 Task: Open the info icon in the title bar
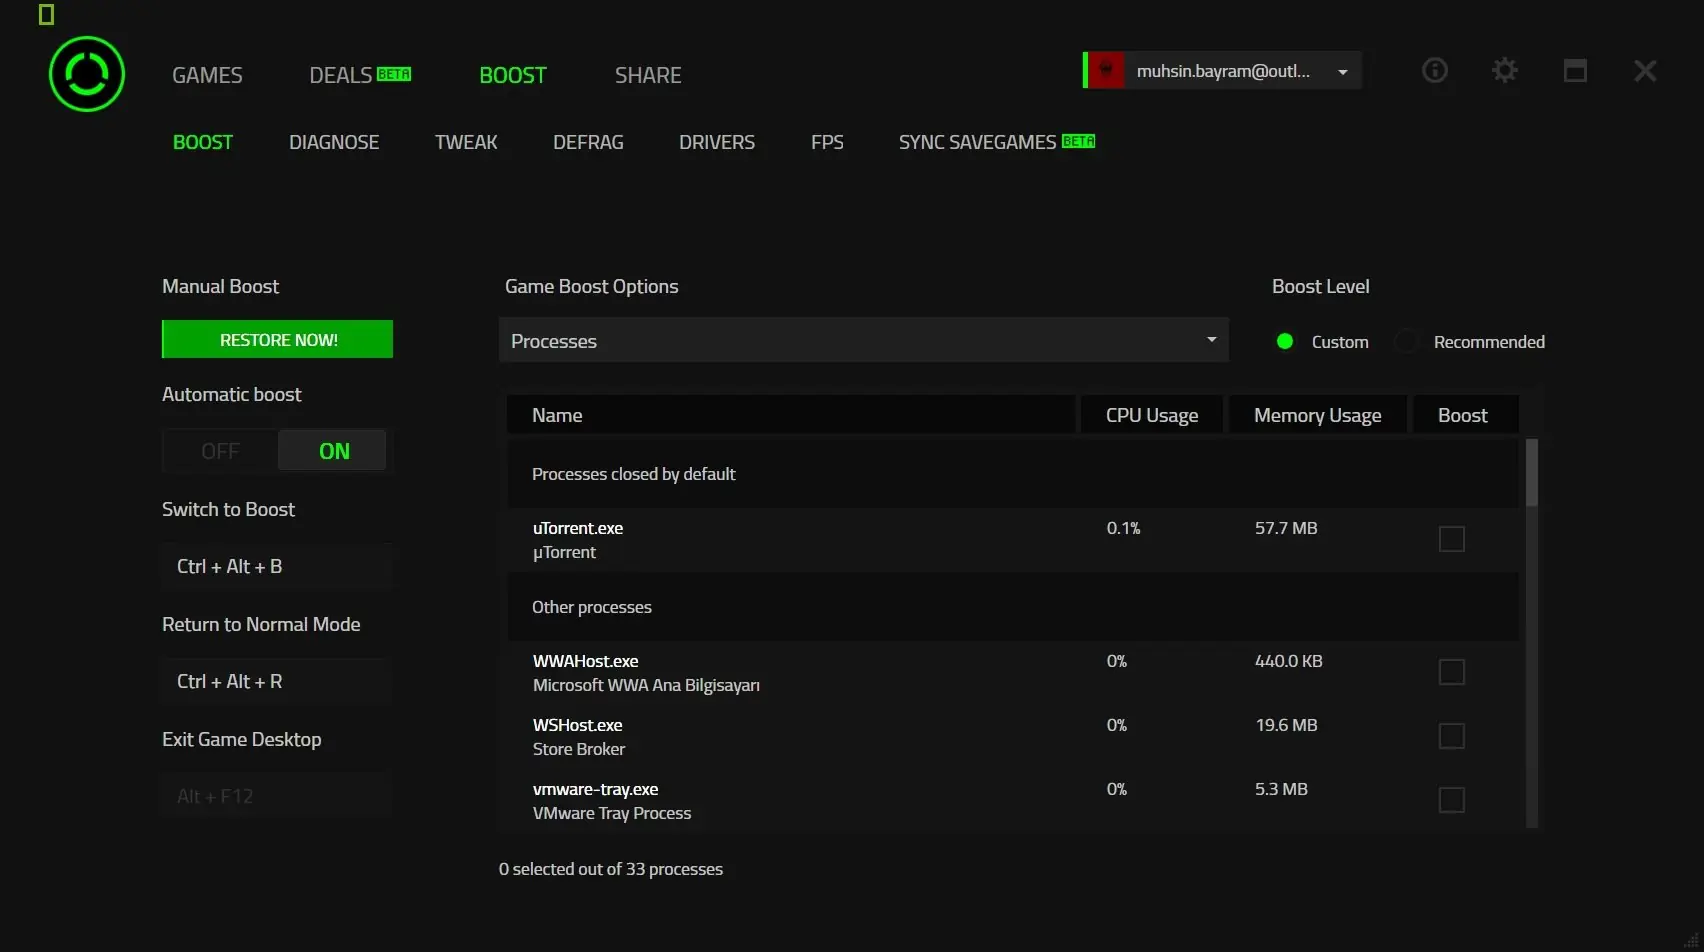1435,70
